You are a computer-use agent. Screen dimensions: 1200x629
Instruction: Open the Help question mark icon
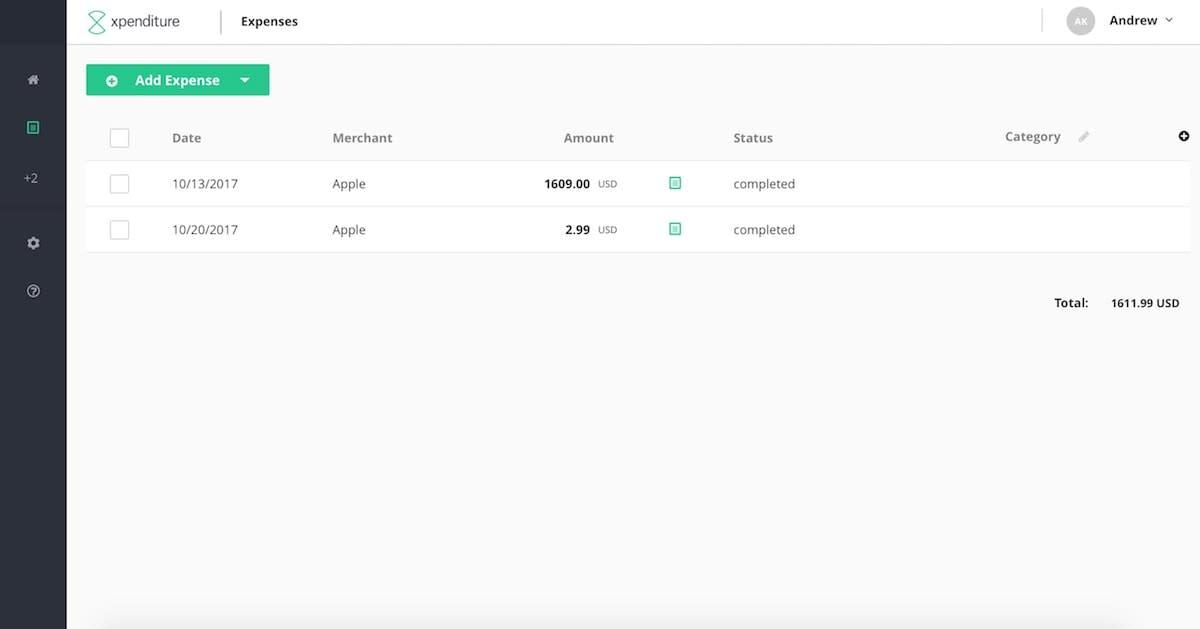[x=33, y=291]
